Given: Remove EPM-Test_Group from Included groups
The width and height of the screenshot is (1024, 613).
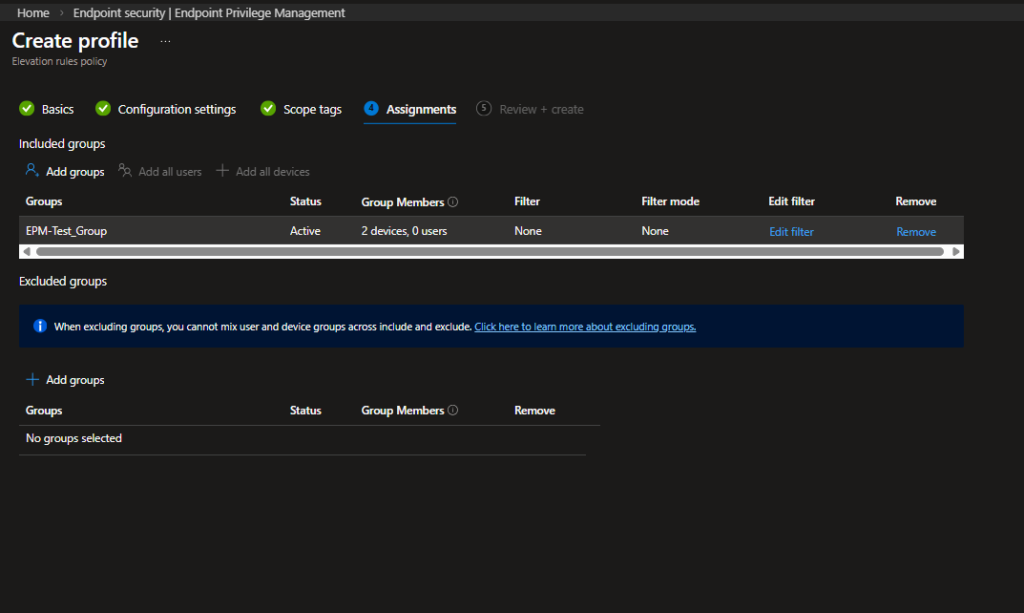Looking at the screenshot, I should [x=916, y=232].
